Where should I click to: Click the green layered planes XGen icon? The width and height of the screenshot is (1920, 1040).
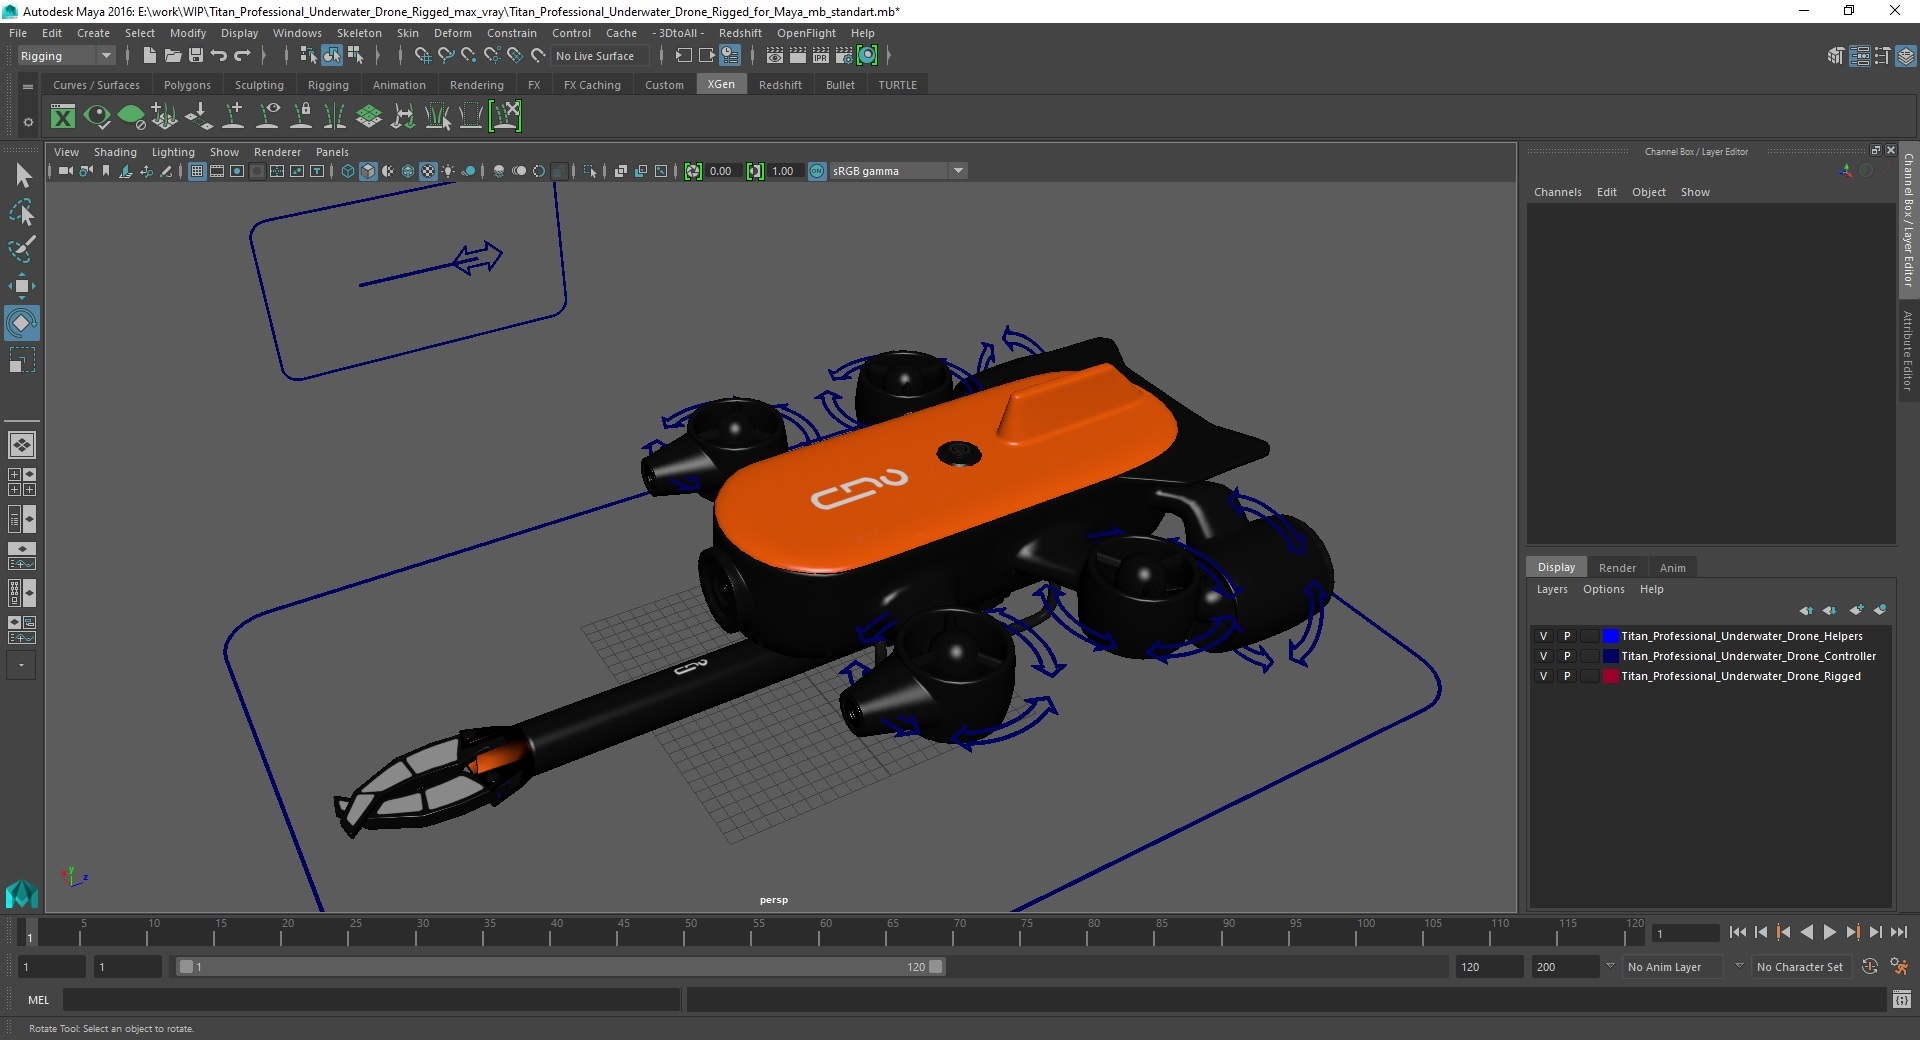tap(369, 117)
